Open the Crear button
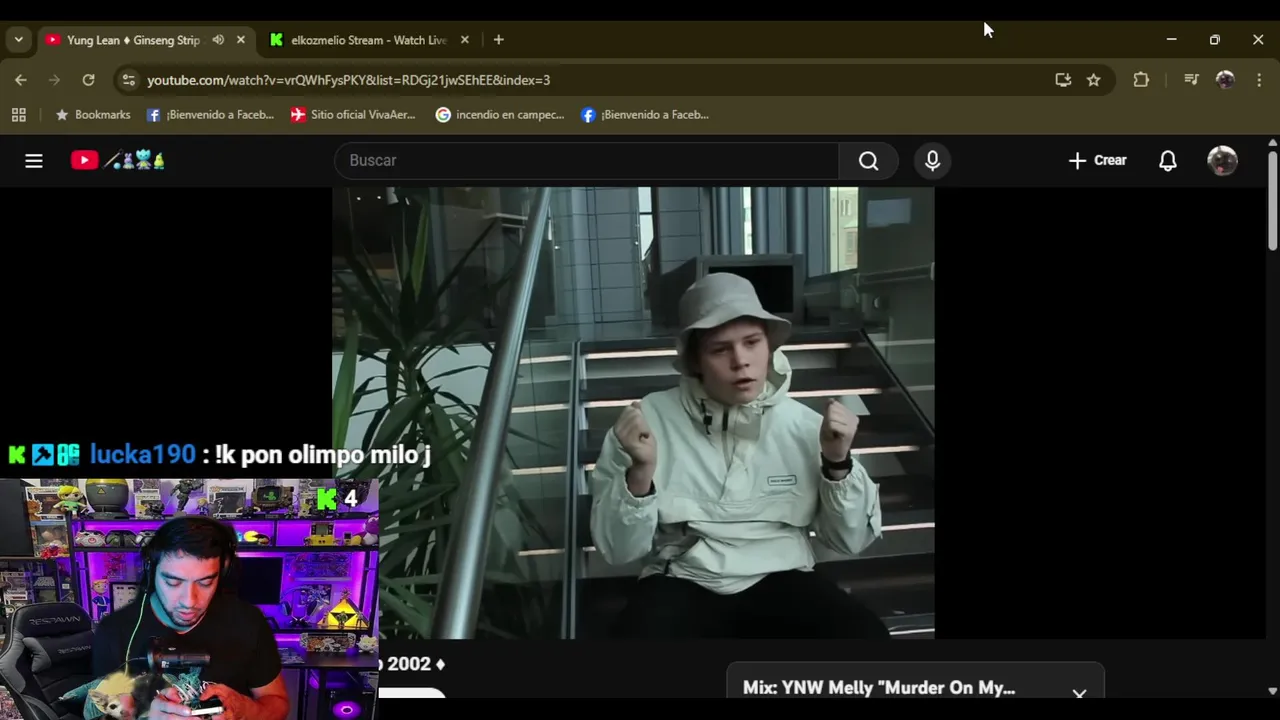 click(x=1097, y=160)
